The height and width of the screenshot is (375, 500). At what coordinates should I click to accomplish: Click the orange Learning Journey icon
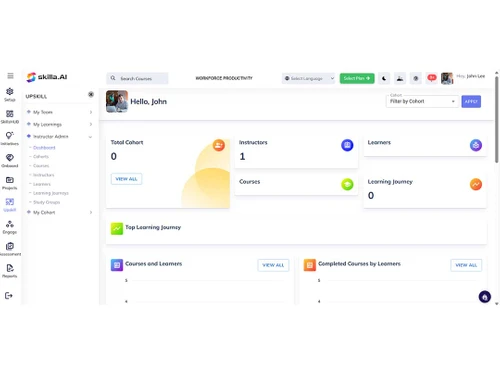(x=476, y=184)
